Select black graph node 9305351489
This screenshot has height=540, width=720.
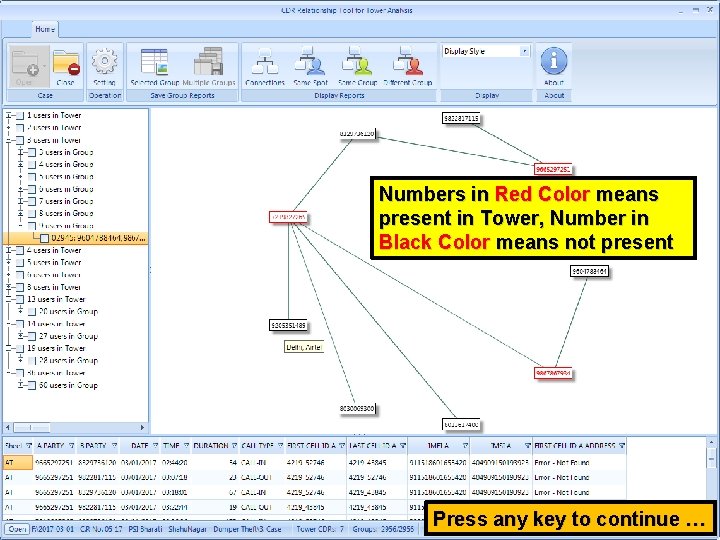(x=288, y=326)
